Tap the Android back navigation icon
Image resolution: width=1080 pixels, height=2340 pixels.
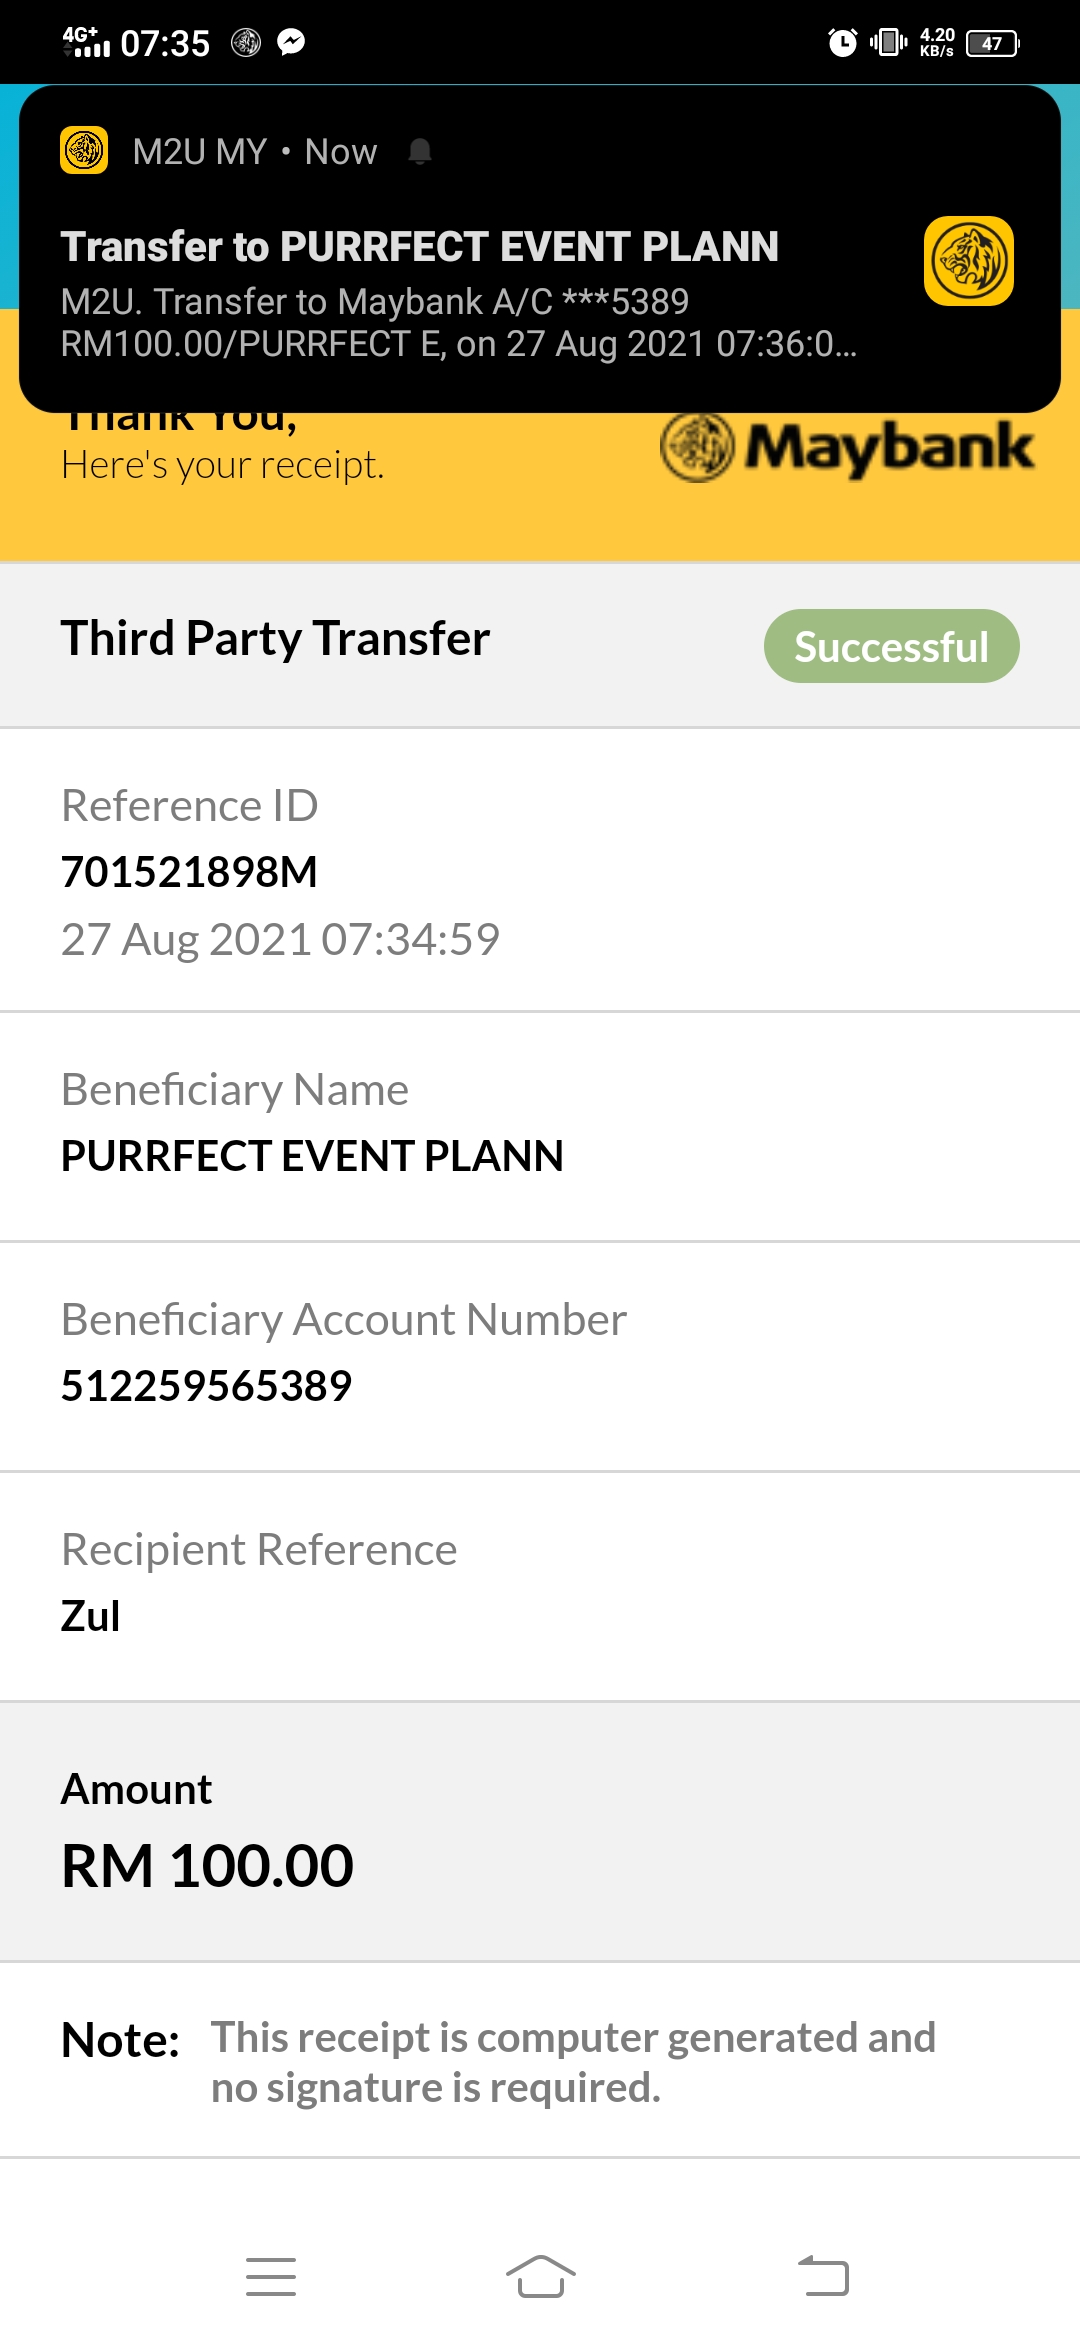click(x=823, y=2277)
